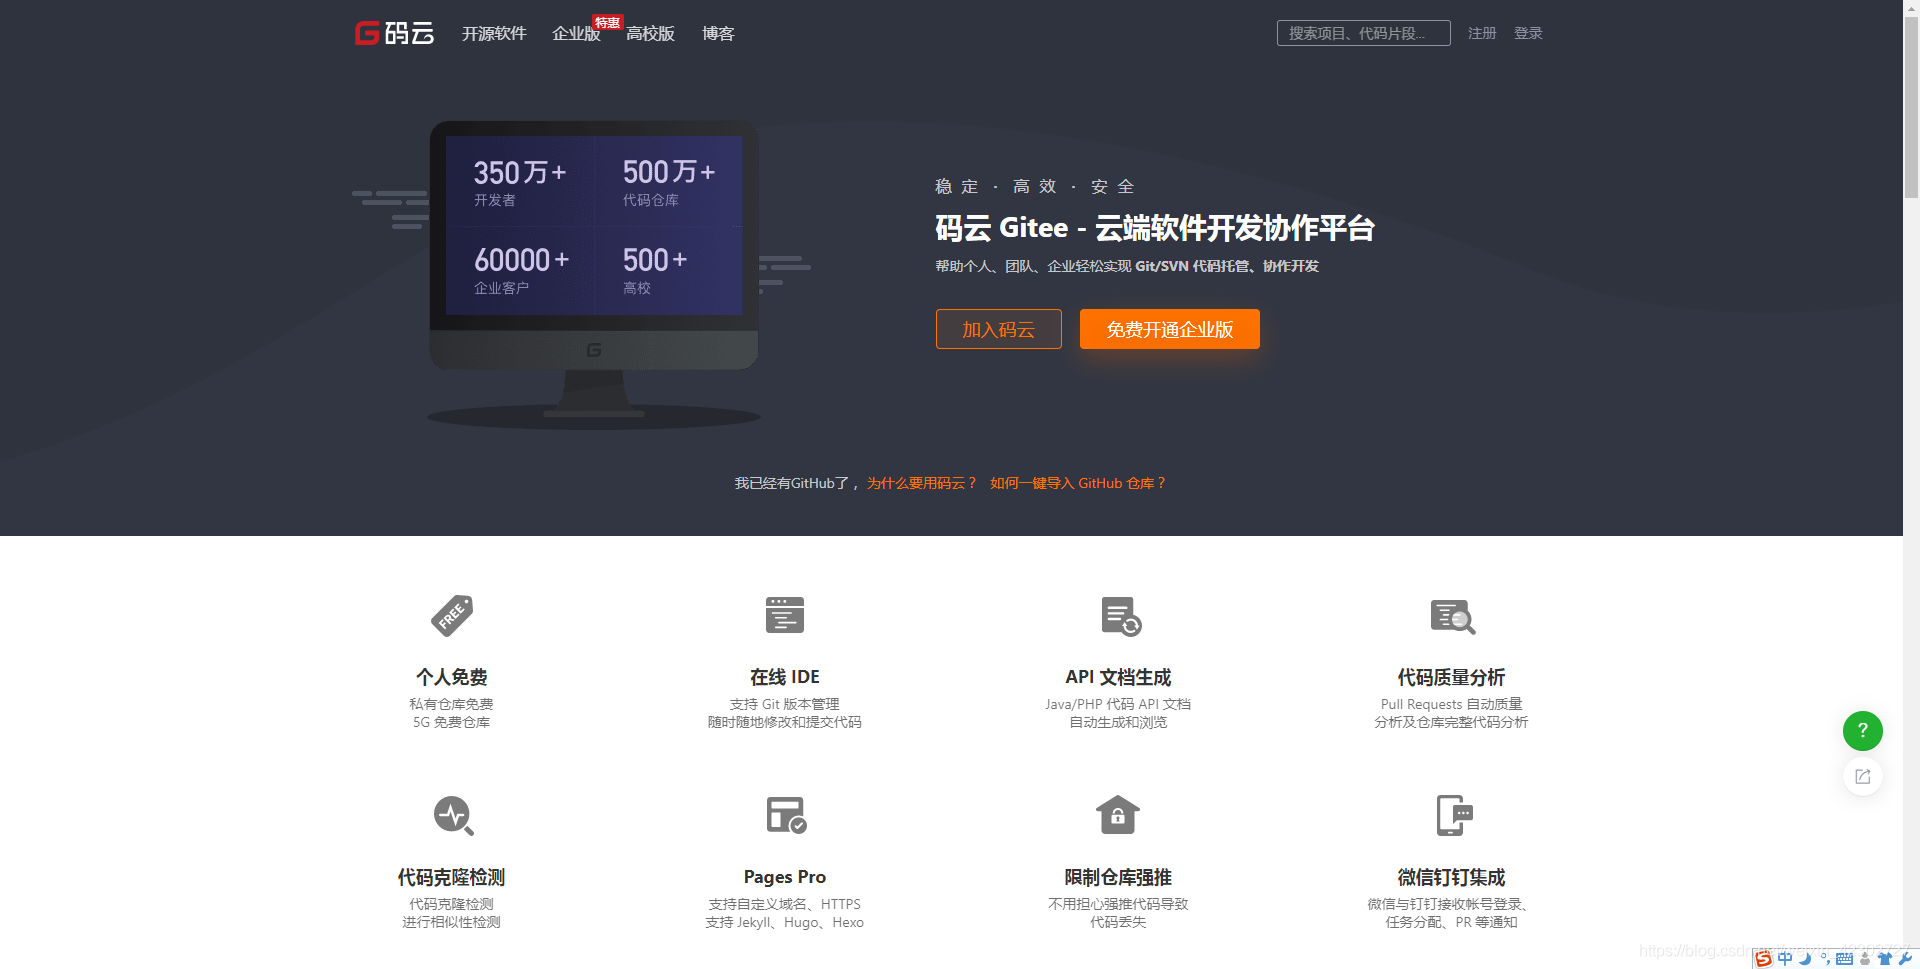Viewport: 1920px width, 969px height.
Task: Click the Sogou input method S icon
Action: [1764, 958]
